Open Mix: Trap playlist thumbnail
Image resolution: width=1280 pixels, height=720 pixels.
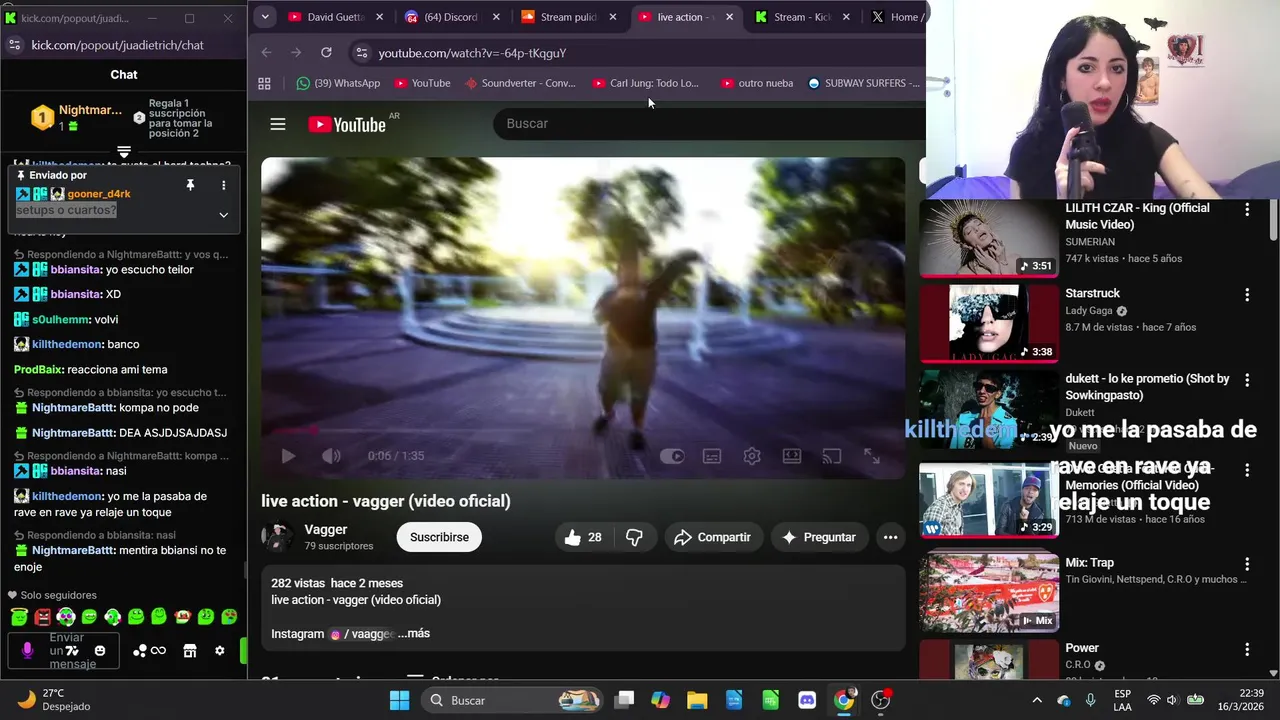(x=989, y=593)
